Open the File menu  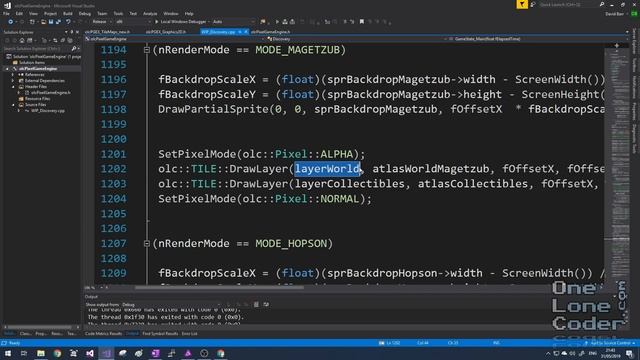click(6, 13)
